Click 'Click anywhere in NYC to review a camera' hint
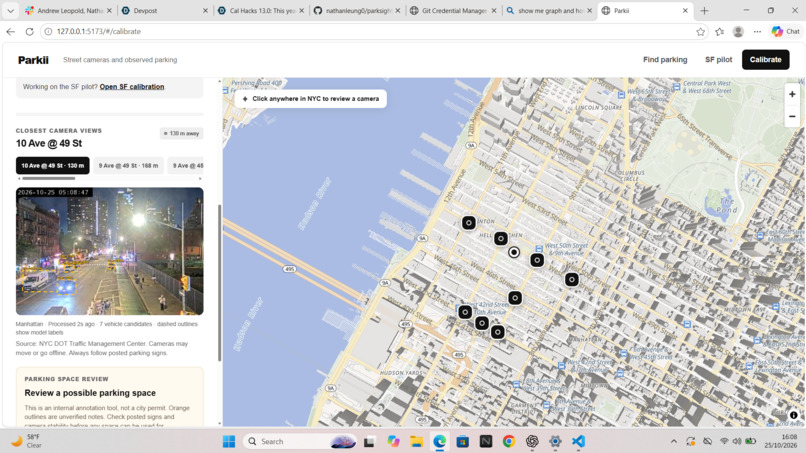This screenshot has width=806, height=453. click(x=311, y=99)
